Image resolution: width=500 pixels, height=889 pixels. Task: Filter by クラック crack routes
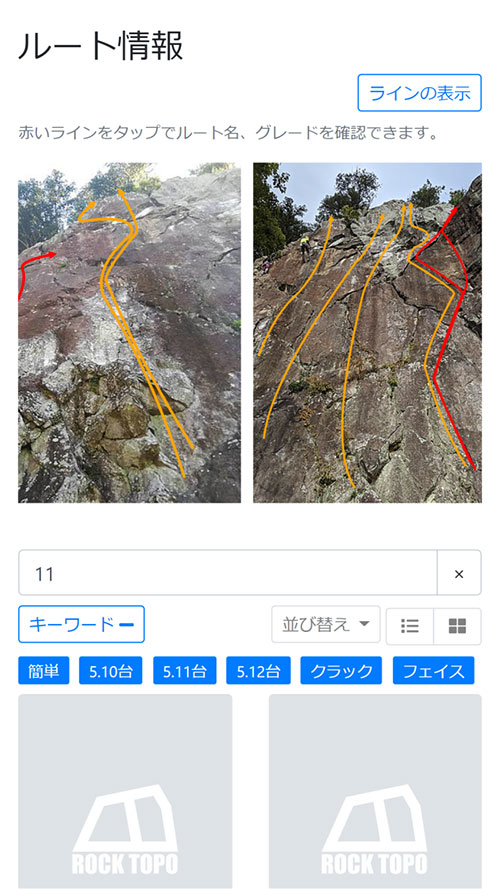pyautogui.click(x=341, y=671)
